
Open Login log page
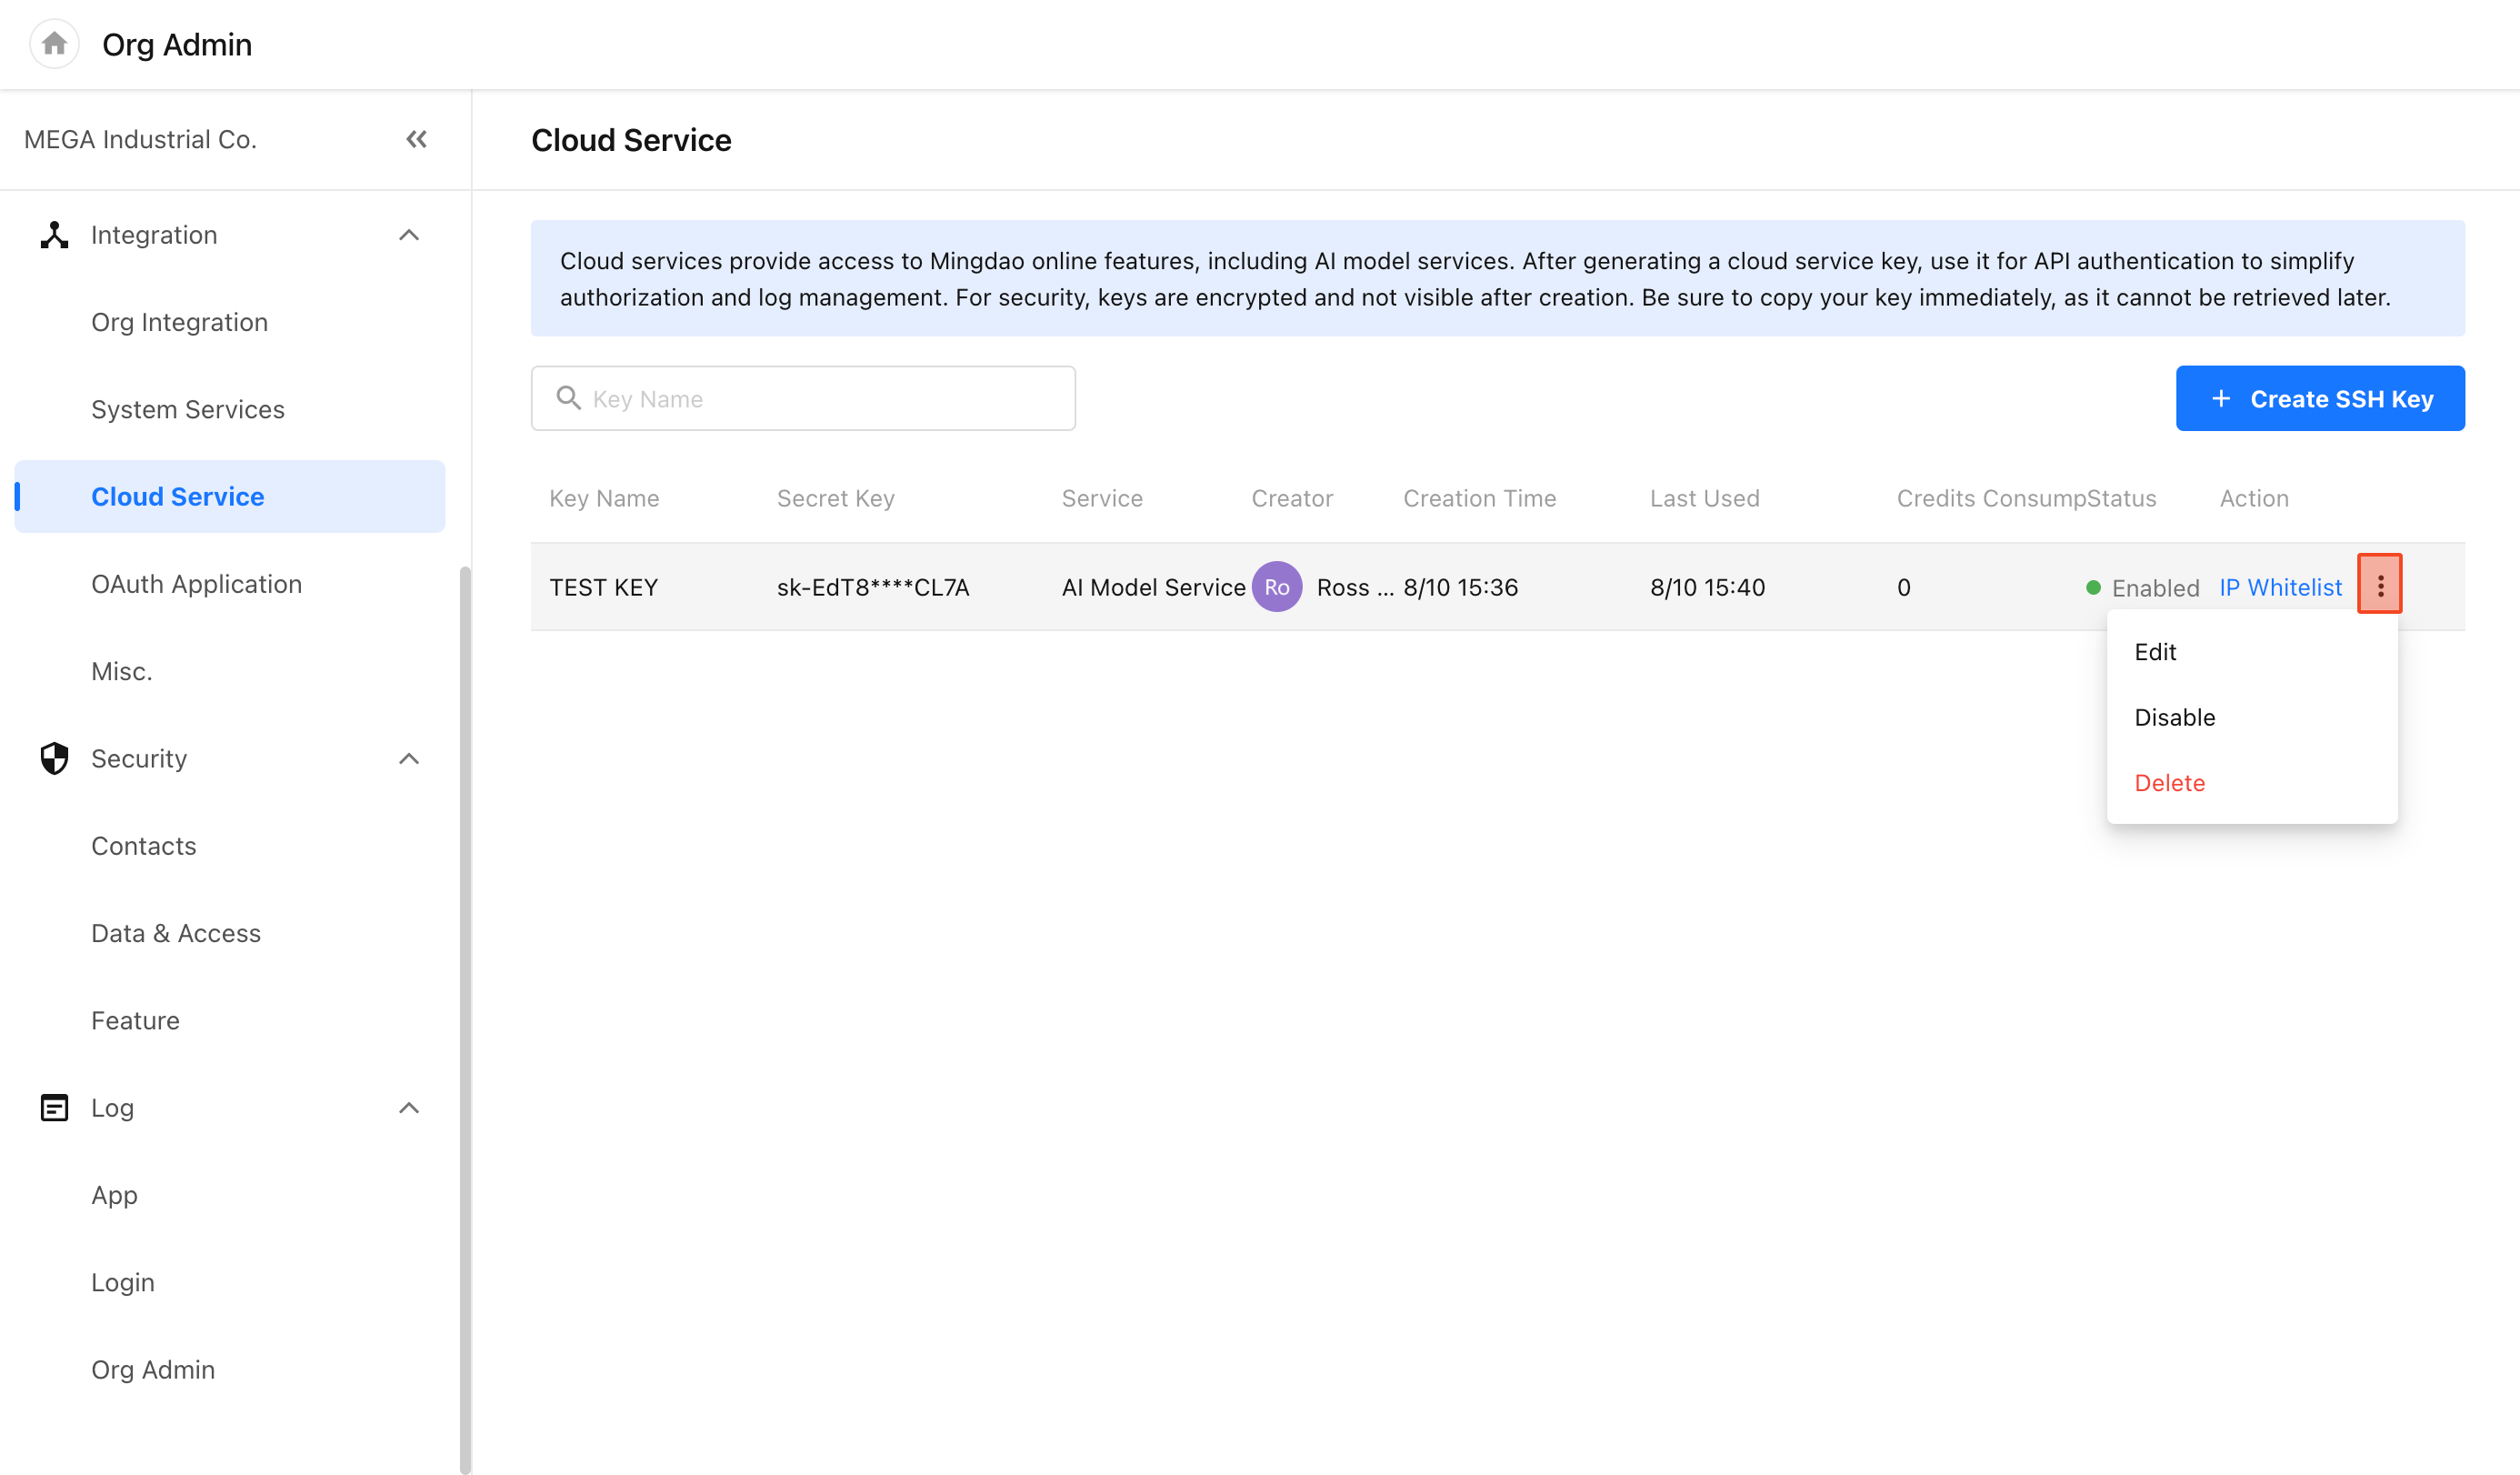coord(123,1282)
